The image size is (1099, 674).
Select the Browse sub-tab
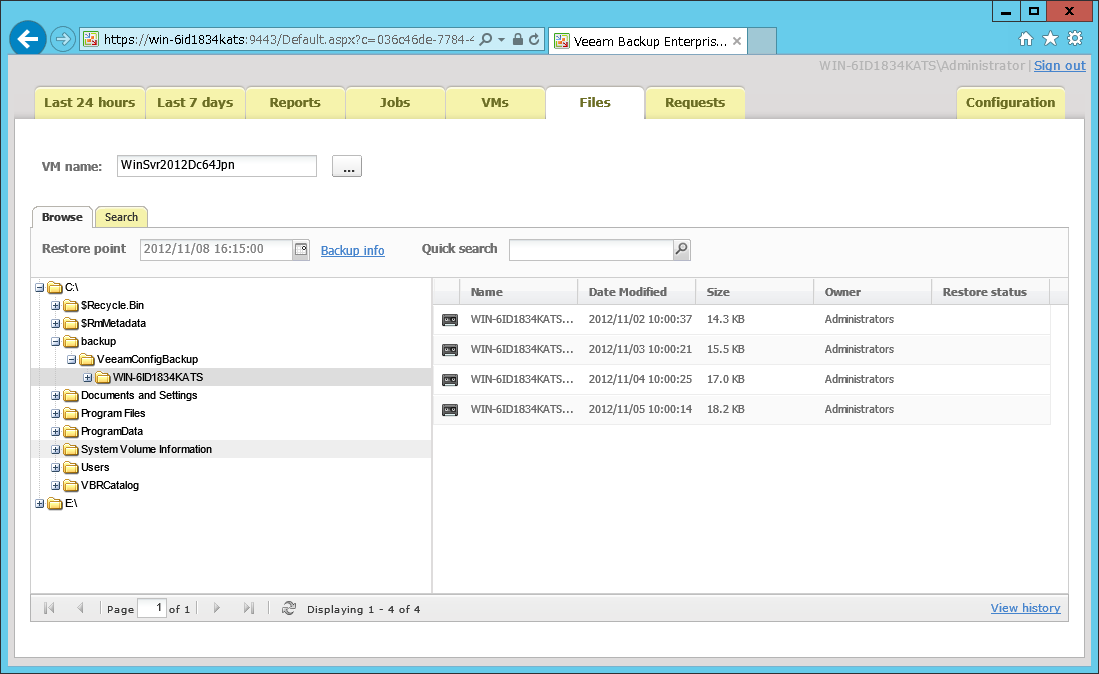[62, 217]
